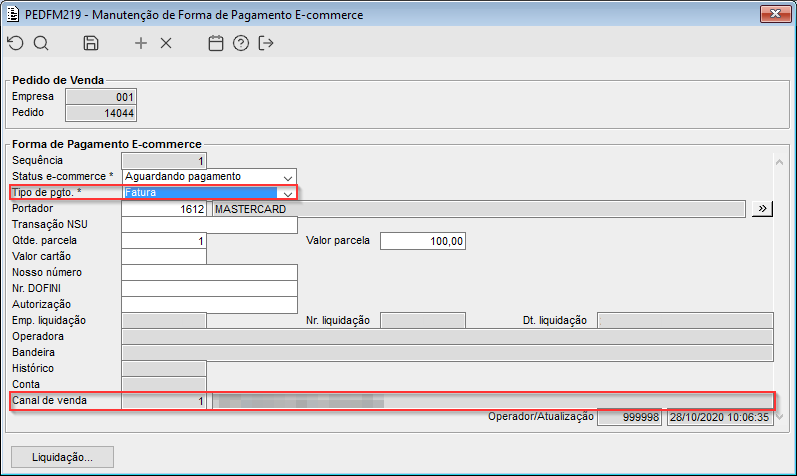797x476 pixels.
Task: Focus the Transação NSU field
Action: coord(209,225)
